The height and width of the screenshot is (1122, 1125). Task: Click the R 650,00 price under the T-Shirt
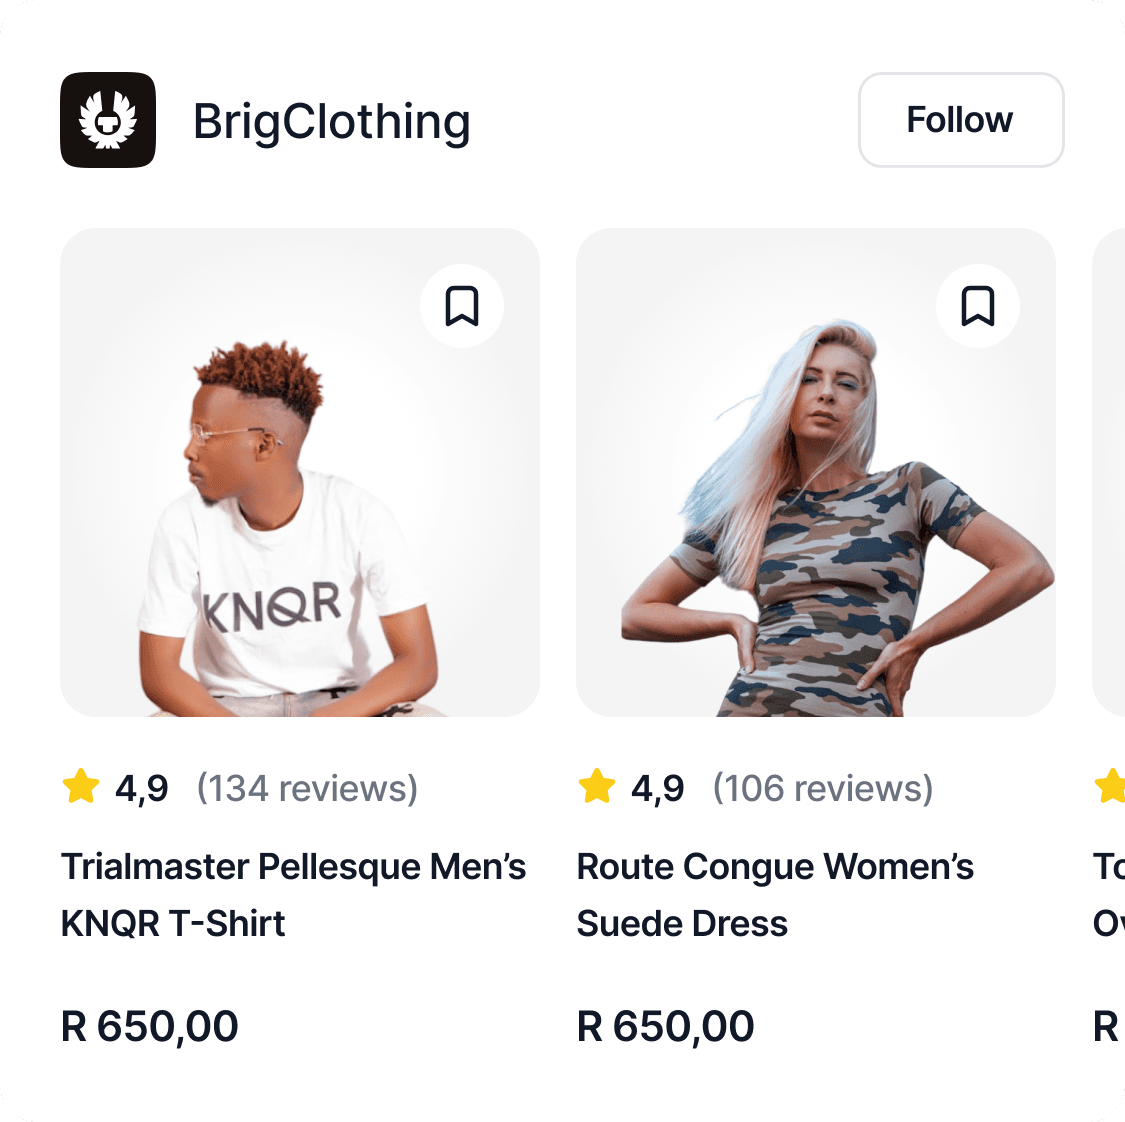tap(149, 1026)
